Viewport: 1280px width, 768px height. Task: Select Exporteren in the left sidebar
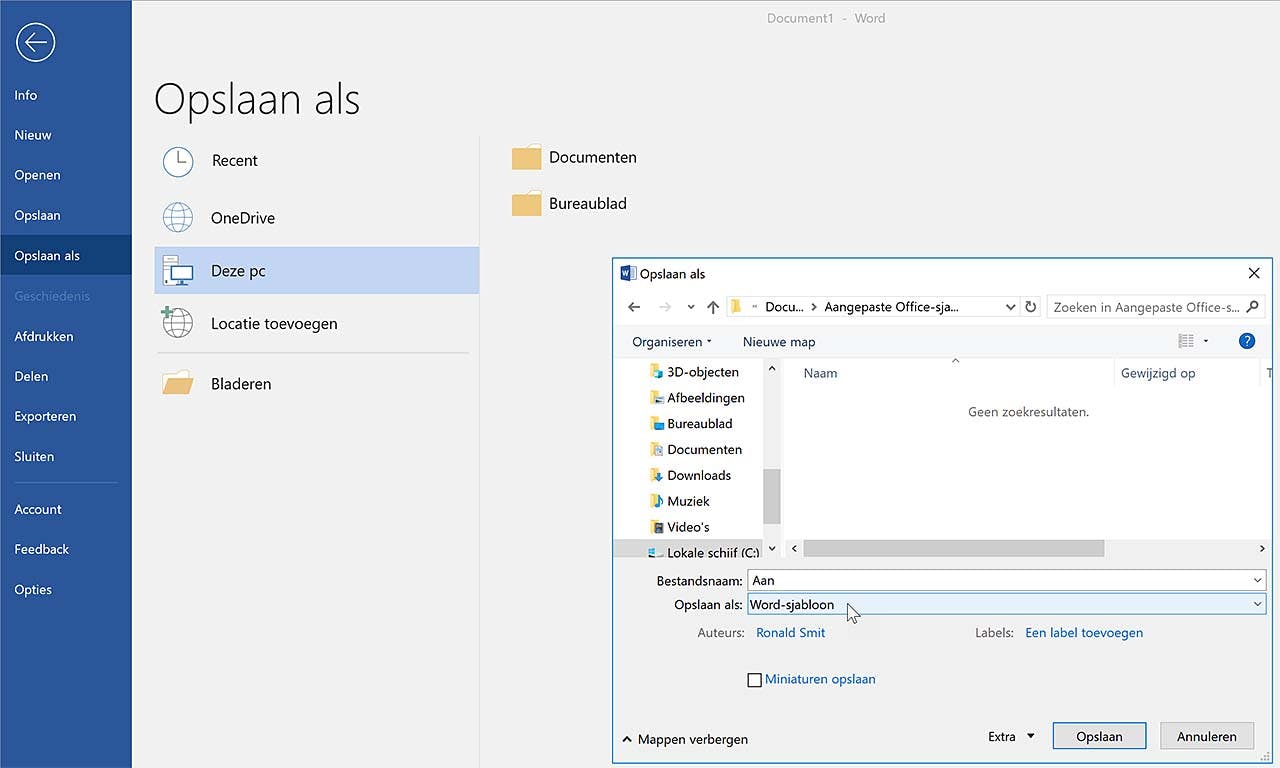pyautogui.click(x=45, y=416)
